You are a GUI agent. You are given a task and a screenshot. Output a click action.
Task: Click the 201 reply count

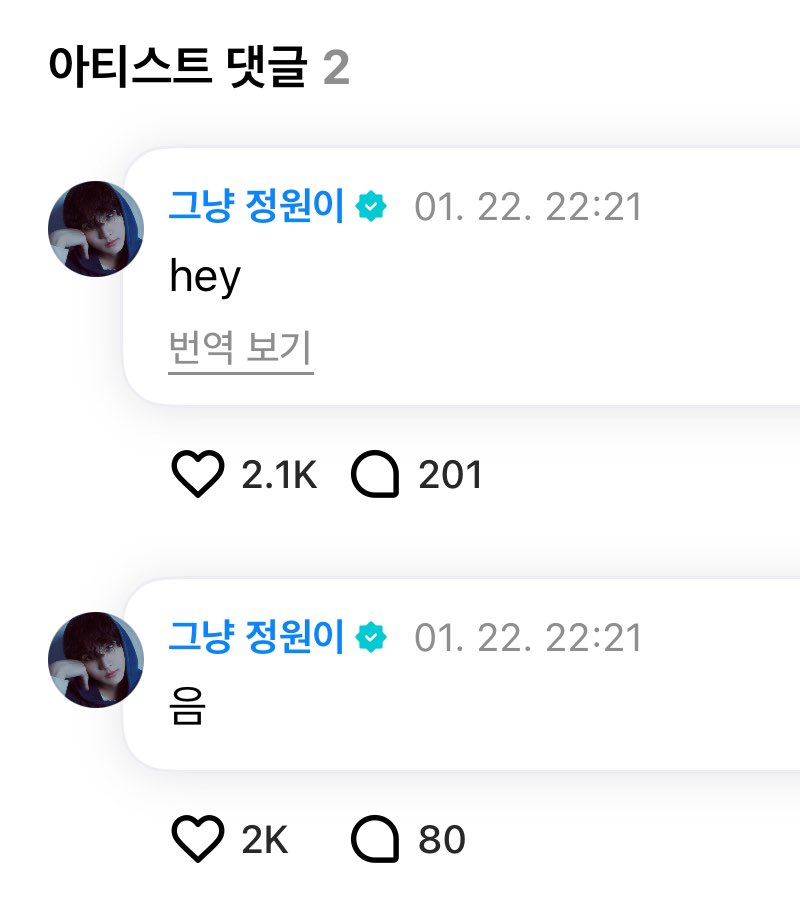[x=450, y=475]
